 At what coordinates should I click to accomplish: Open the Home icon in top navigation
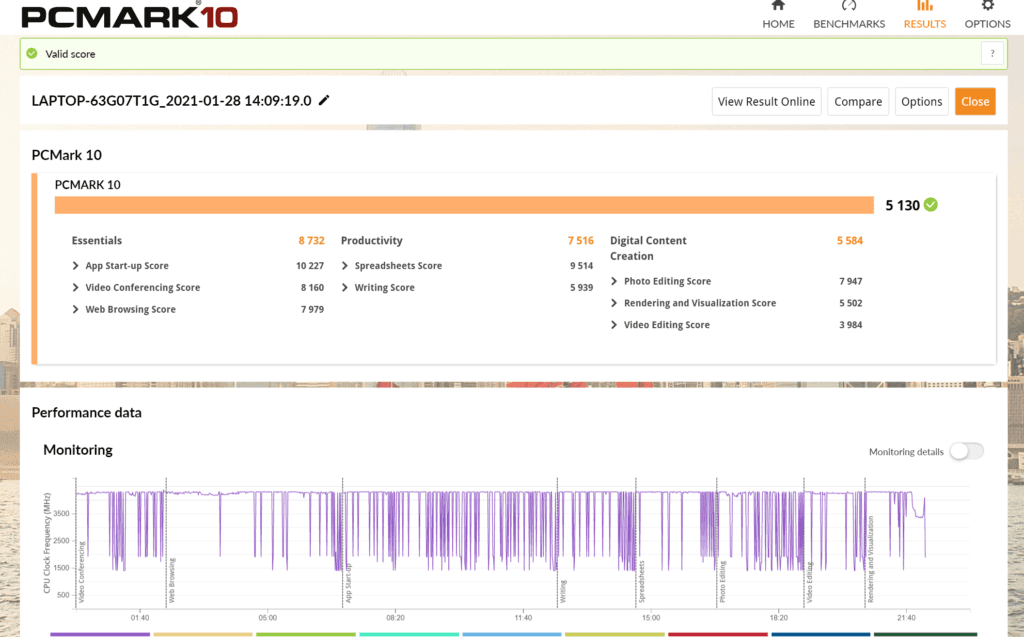coord(778,6)
